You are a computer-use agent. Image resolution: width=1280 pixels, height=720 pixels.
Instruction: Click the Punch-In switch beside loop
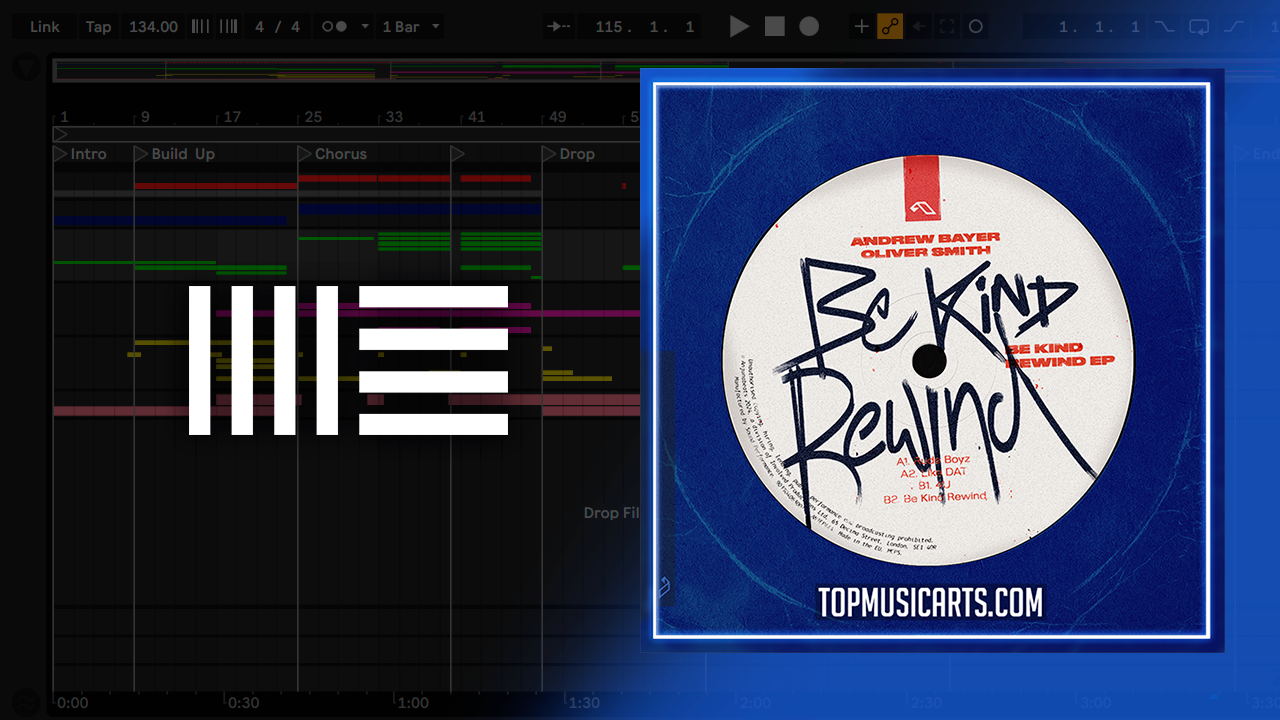(x=1165, y=27)
